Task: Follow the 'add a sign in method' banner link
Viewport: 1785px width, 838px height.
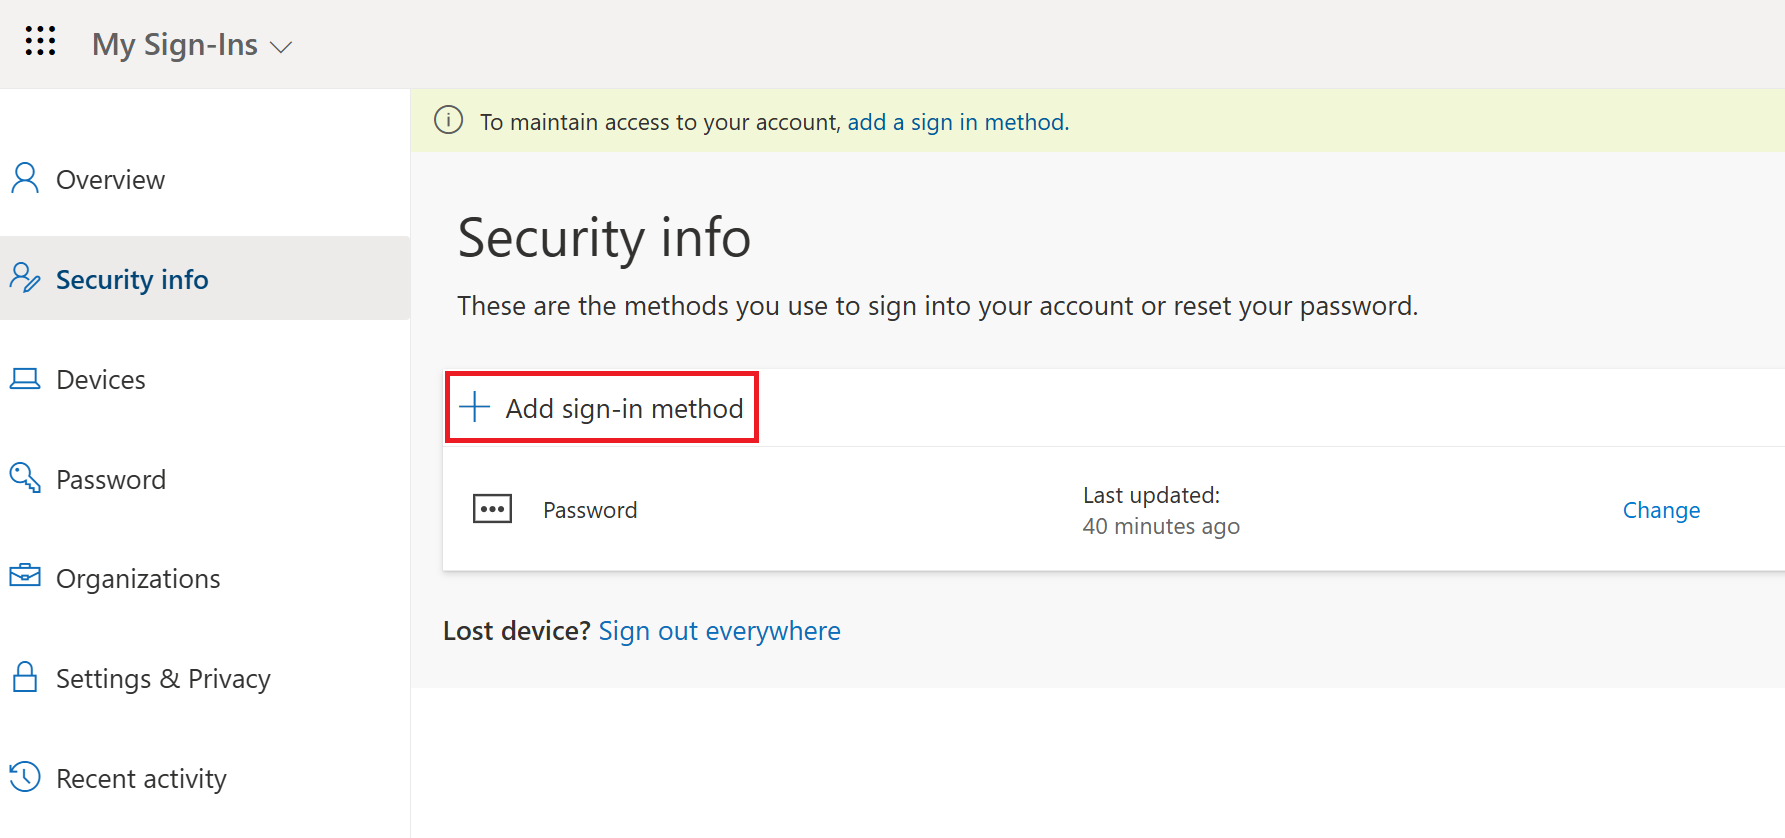Action: tap(957, 122)
